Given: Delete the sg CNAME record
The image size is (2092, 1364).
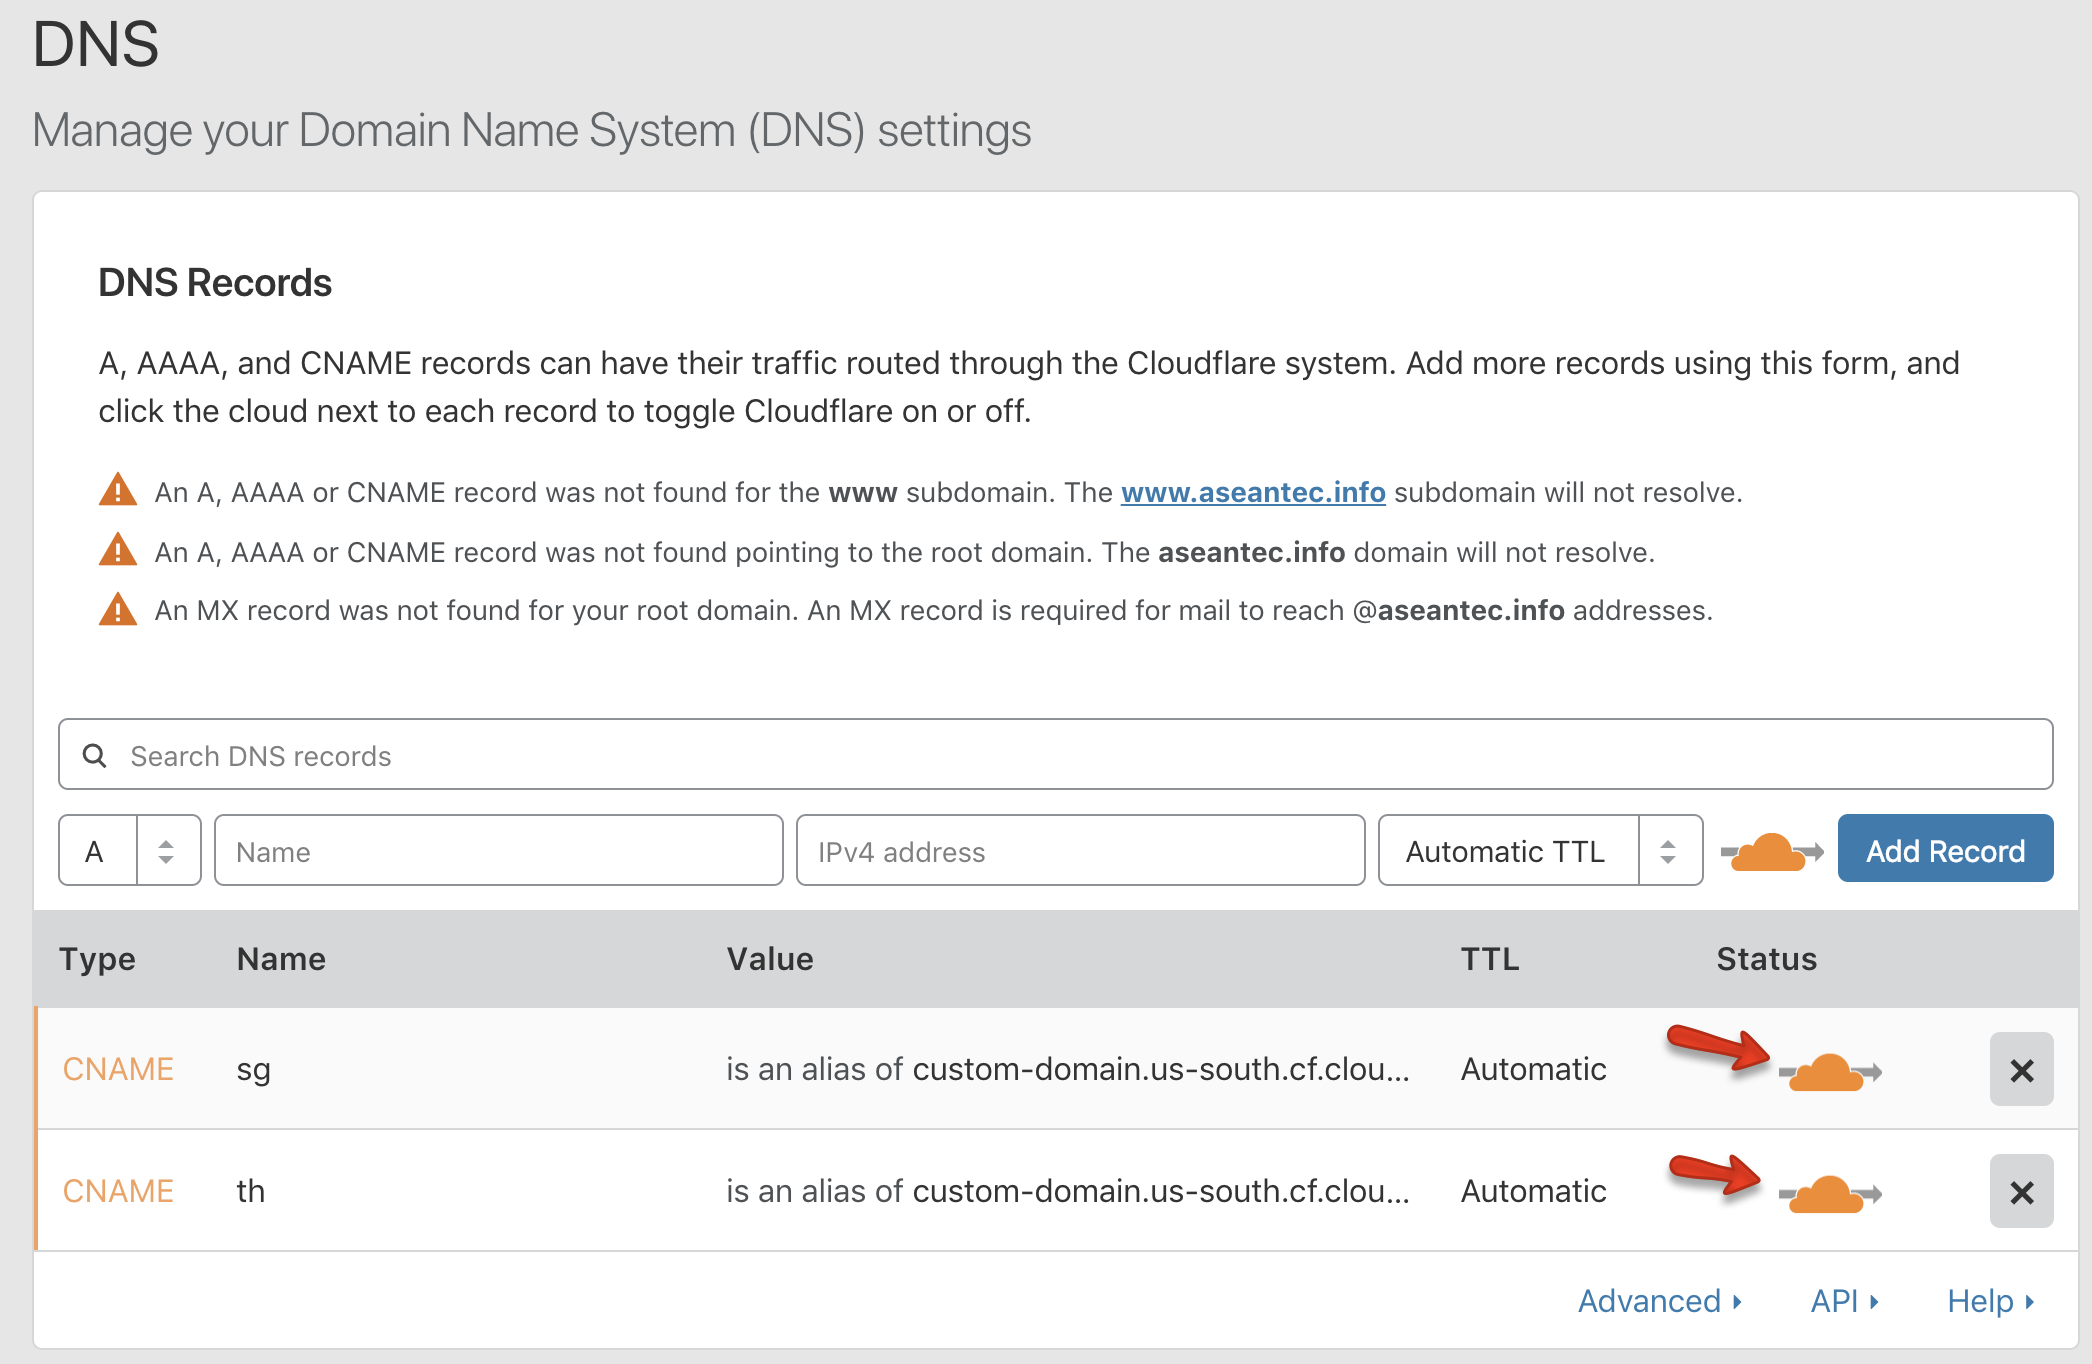Looking at the screenshot, I should tap(2021, 1070).
